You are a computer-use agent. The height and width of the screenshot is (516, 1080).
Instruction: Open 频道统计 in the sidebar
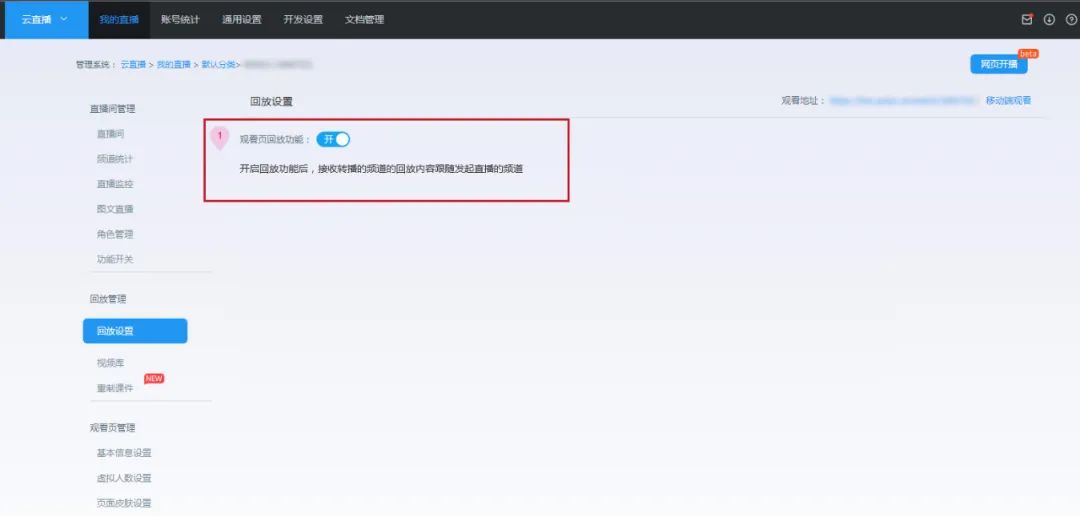coord(114,158)
